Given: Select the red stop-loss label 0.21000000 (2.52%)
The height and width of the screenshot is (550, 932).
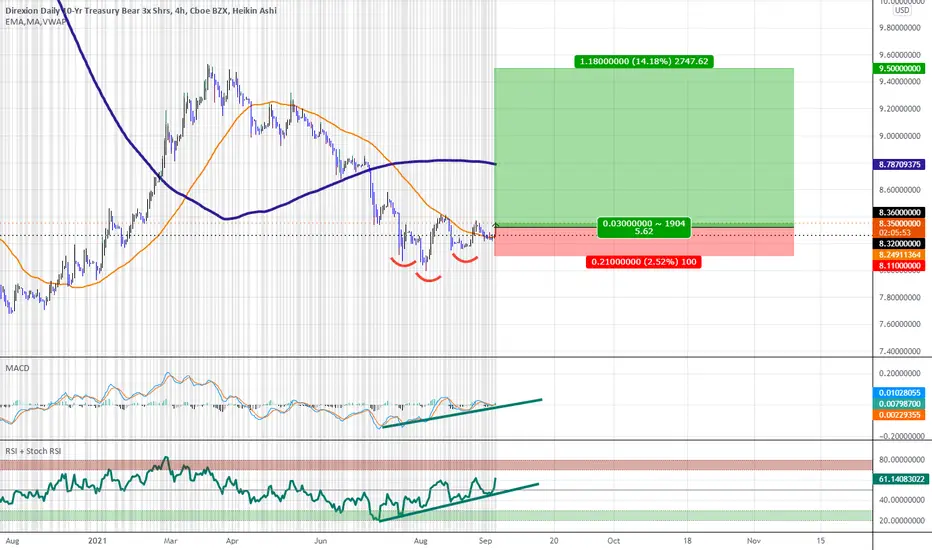Looking at the screenshot, I should coord(644,262).
